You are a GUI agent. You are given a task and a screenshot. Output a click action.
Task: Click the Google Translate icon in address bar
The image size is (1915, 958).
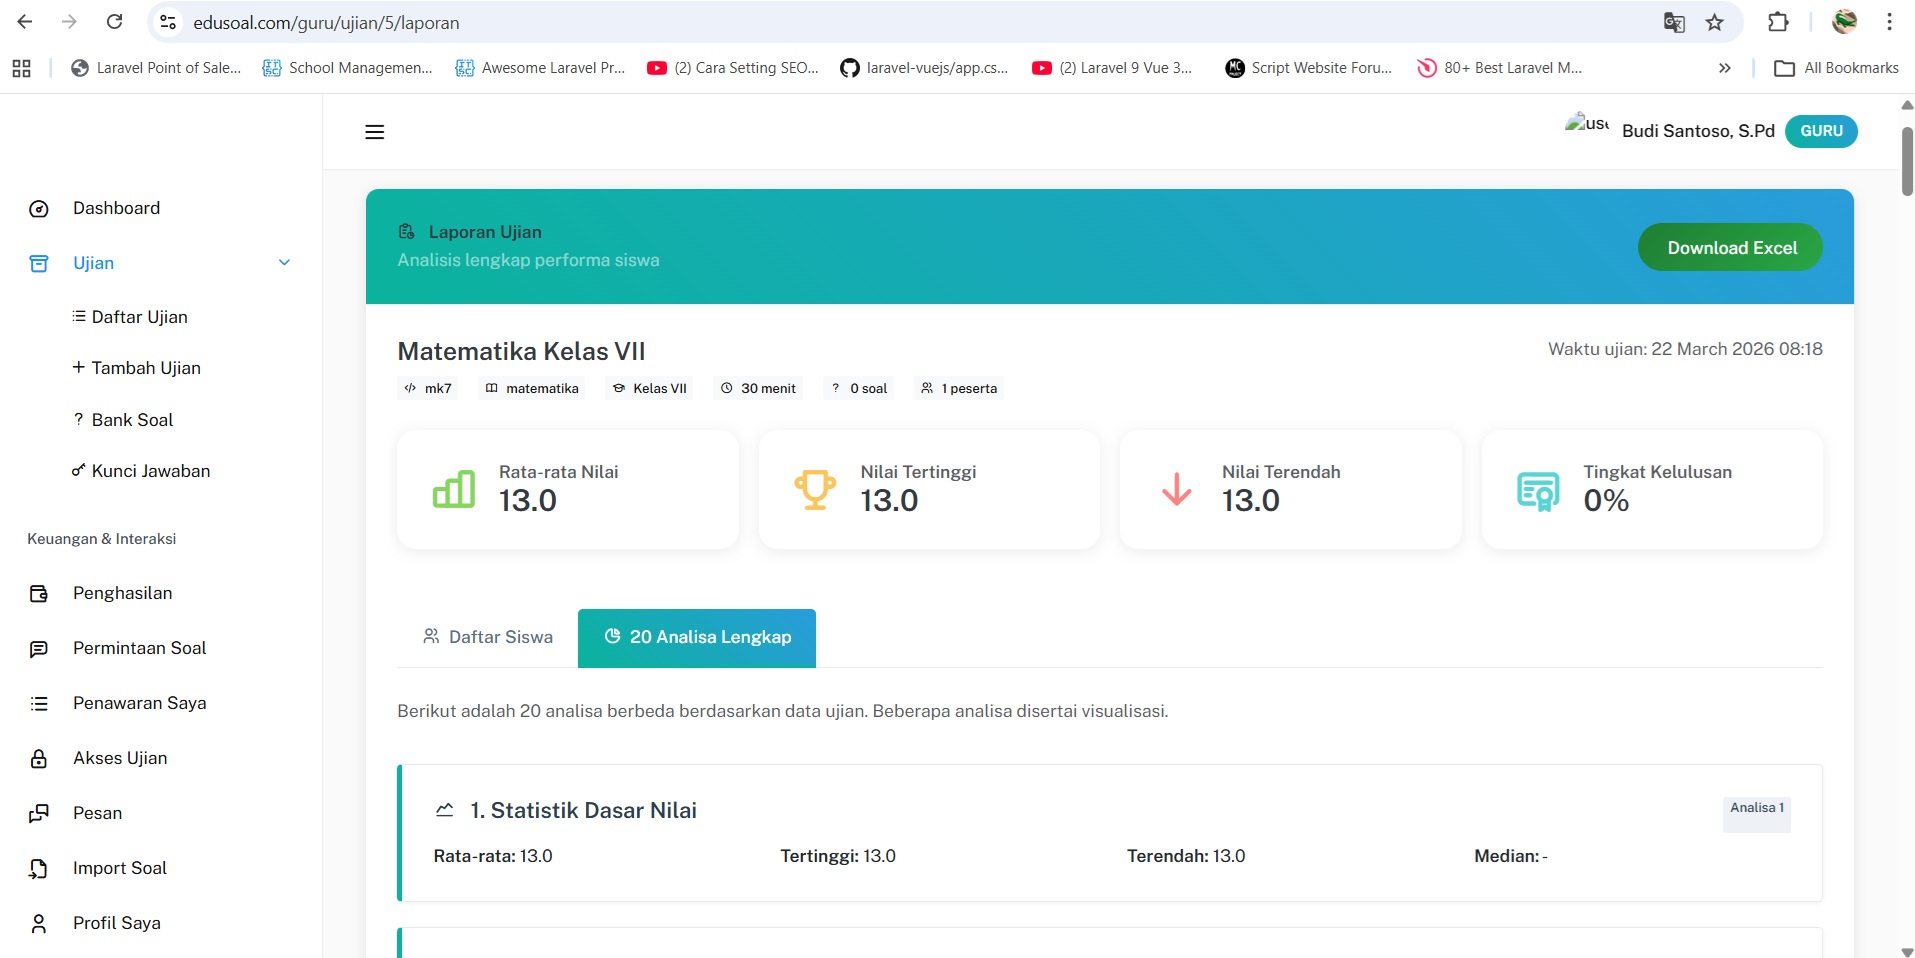click(x=1674, y=22)
